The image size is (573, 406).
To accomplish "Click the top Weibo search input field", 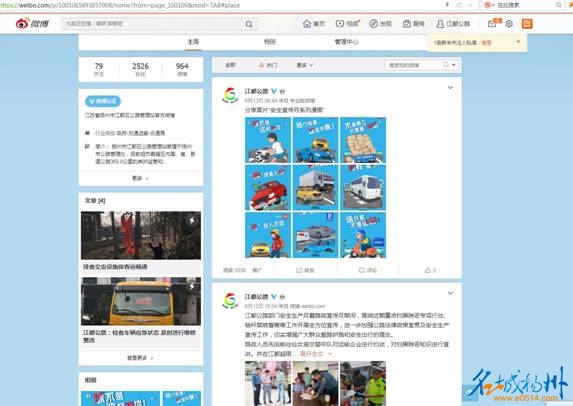I will point(153,24).
